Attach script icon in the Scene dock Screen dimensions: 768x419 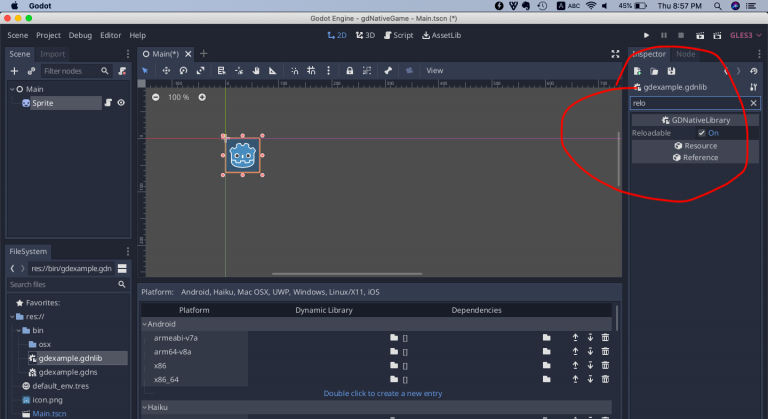coord(122,71)
